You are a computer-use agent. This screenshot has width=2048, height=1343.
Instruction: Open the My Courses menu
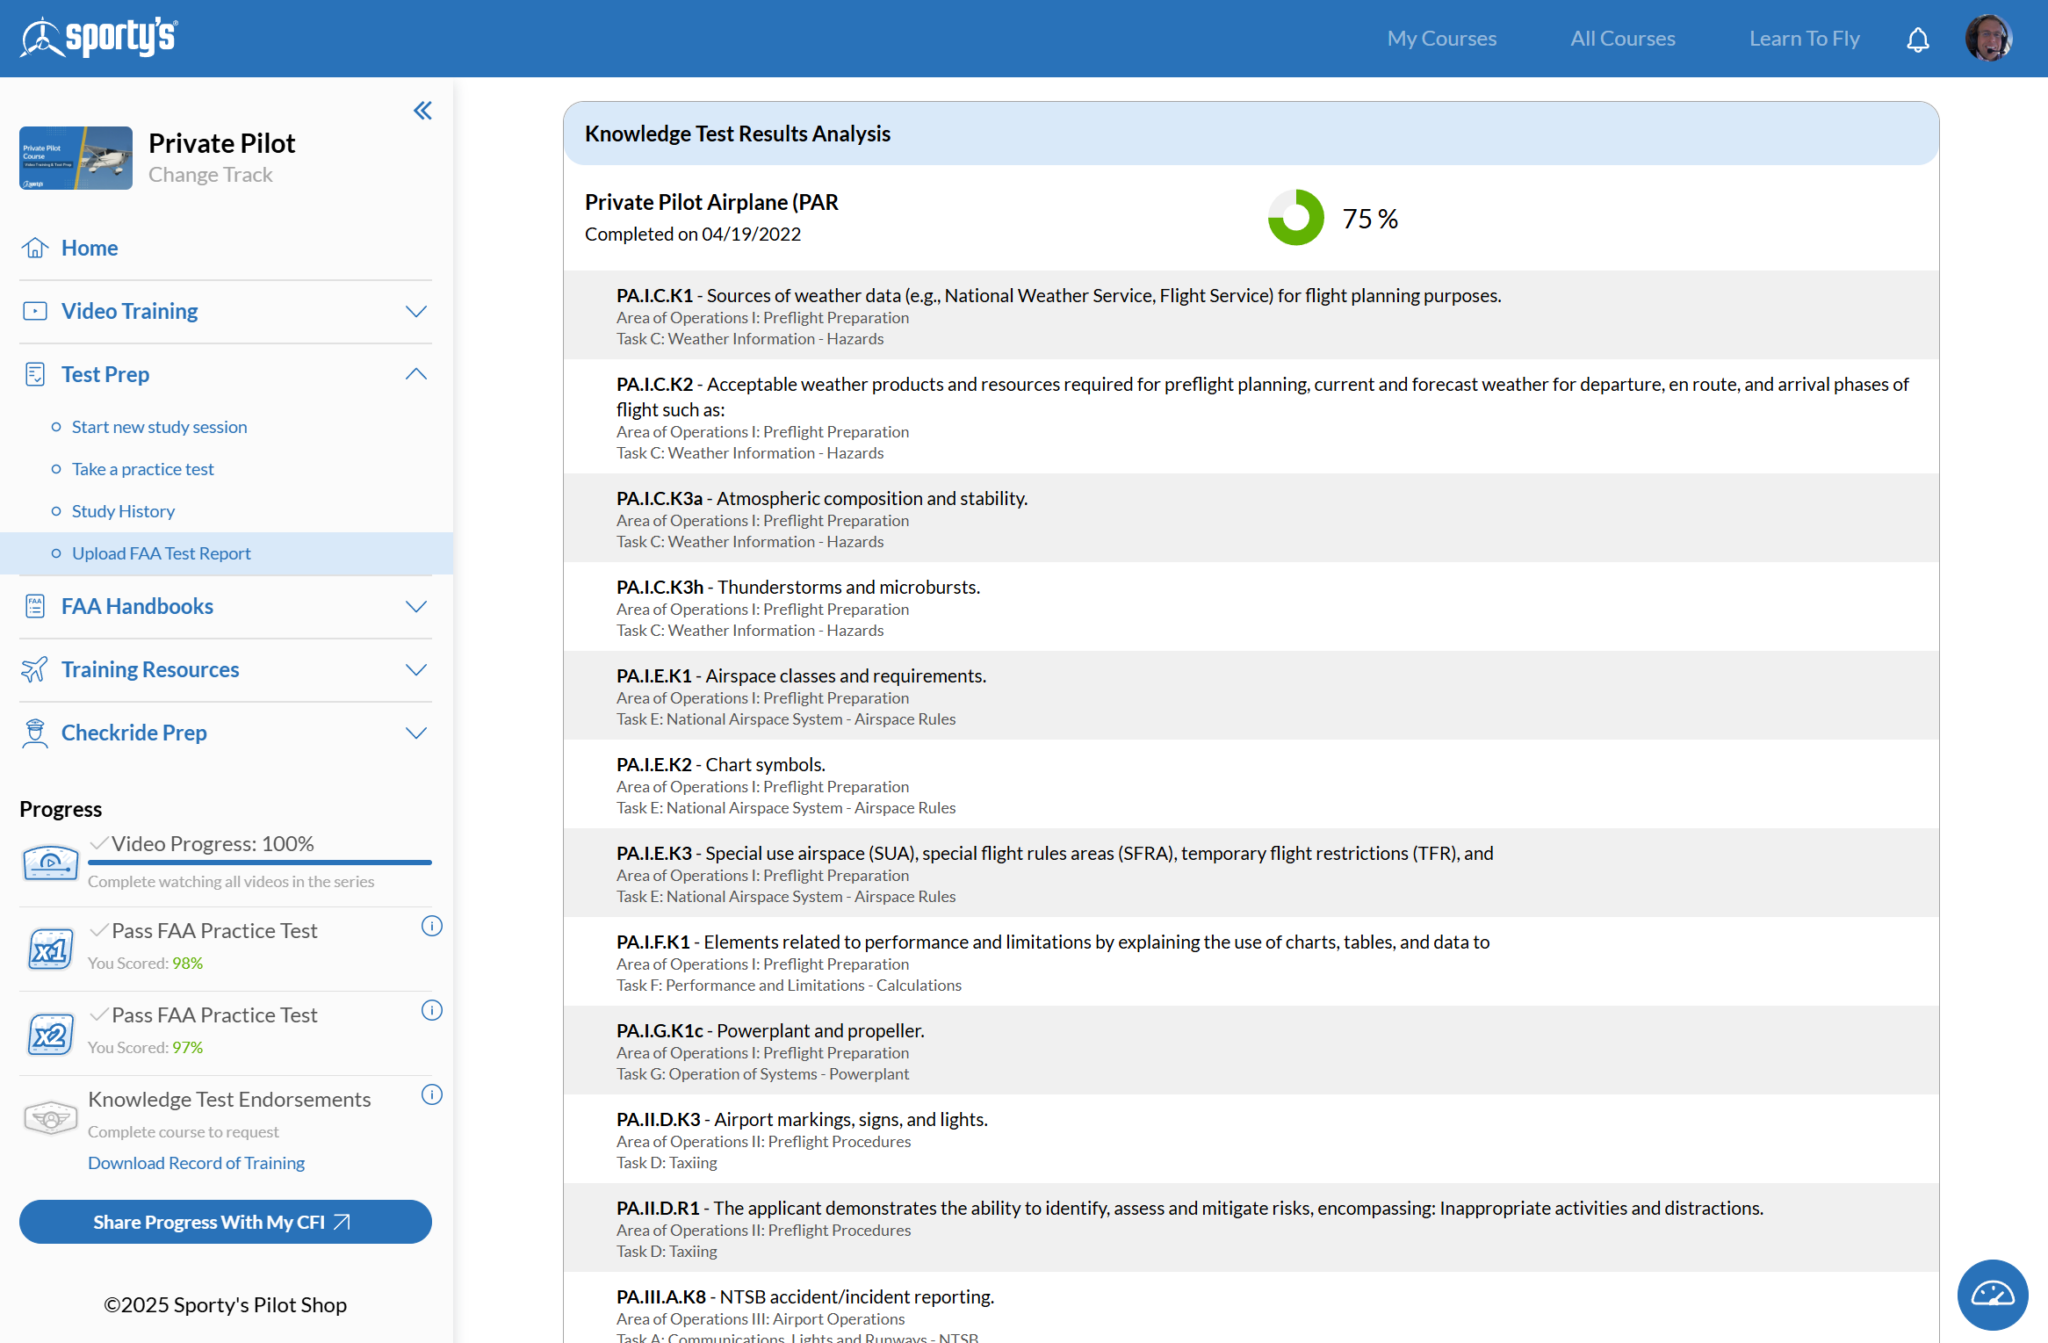pyautogui.click(x=1441, y=38)
